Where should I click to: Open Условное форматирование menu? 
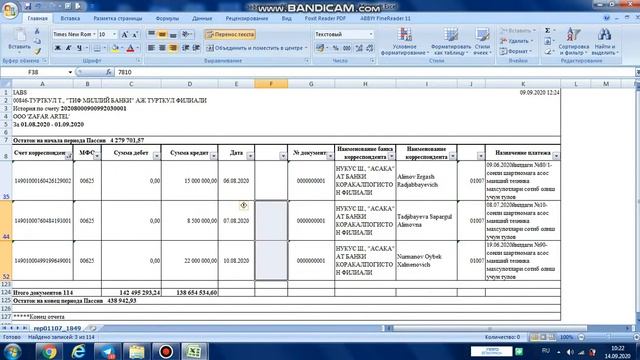pyautogui.click(x=404, y=41)
